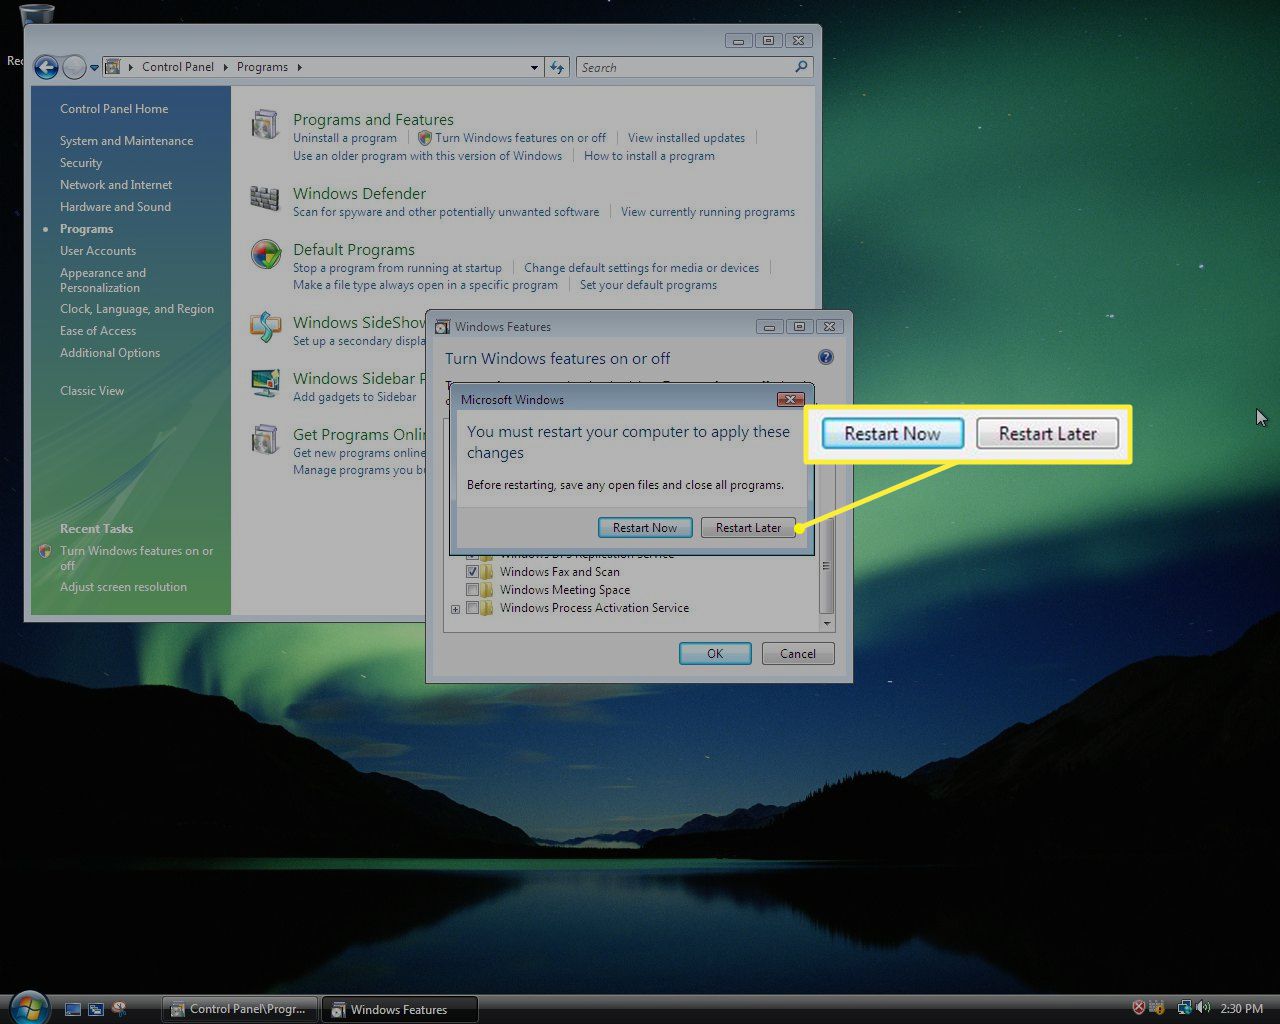Click the yellow tray icon beside the security alert
1280x1024 pixels.
(1157, 1008)
